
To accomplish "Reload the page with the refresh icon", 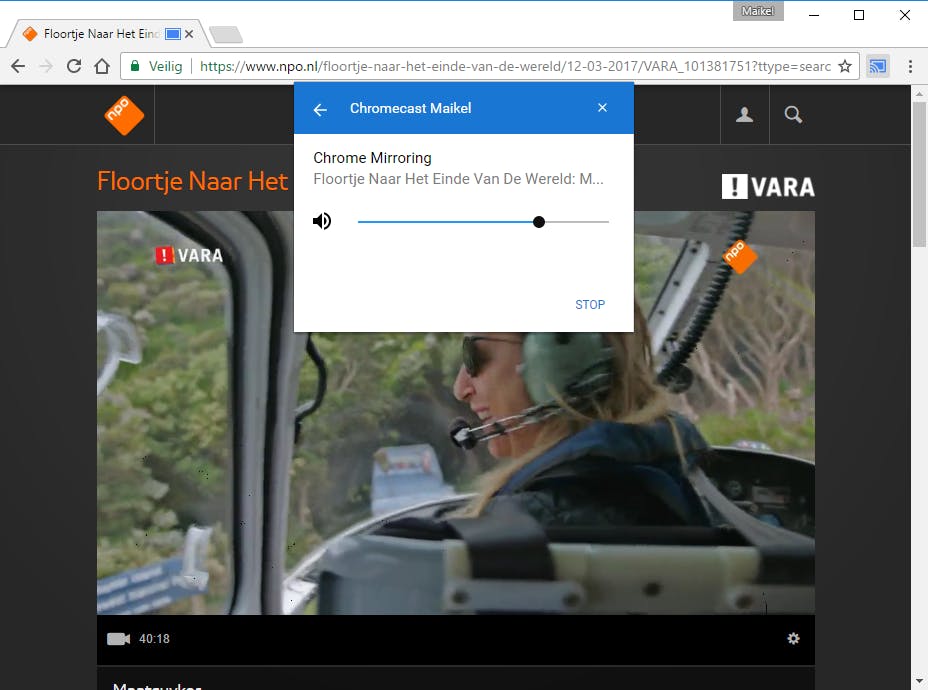I will click(x=74, y=66).
